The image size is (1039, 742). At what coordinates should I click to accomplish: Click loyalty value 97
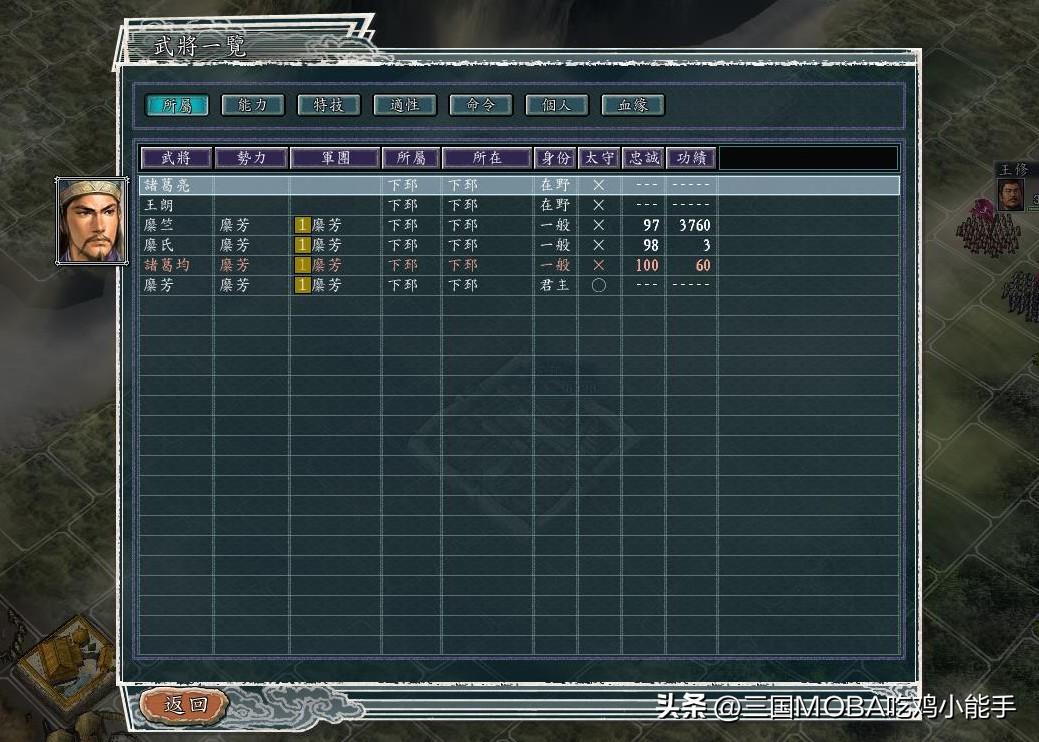pyautogui.click(x=651, y=225)
